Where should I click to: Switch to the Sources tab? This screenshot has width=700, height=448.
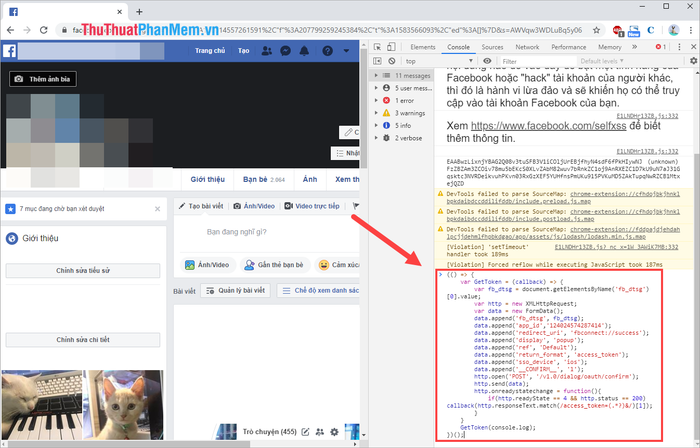(x=492, y=47)
